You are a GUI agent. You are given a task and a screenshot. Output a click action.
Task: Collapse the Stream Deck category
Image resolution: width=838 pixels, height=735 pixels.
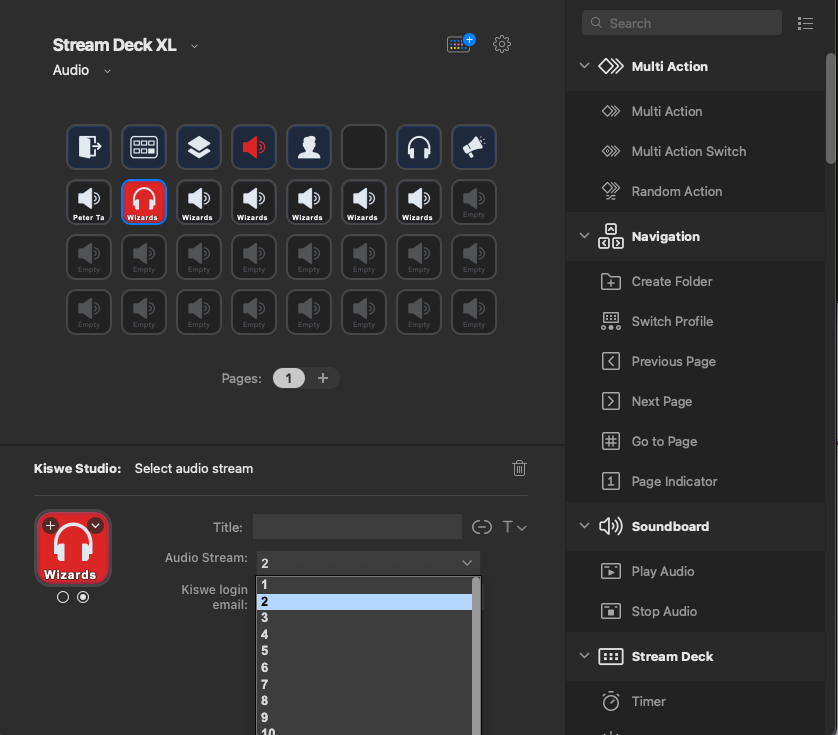coord(584,656)
